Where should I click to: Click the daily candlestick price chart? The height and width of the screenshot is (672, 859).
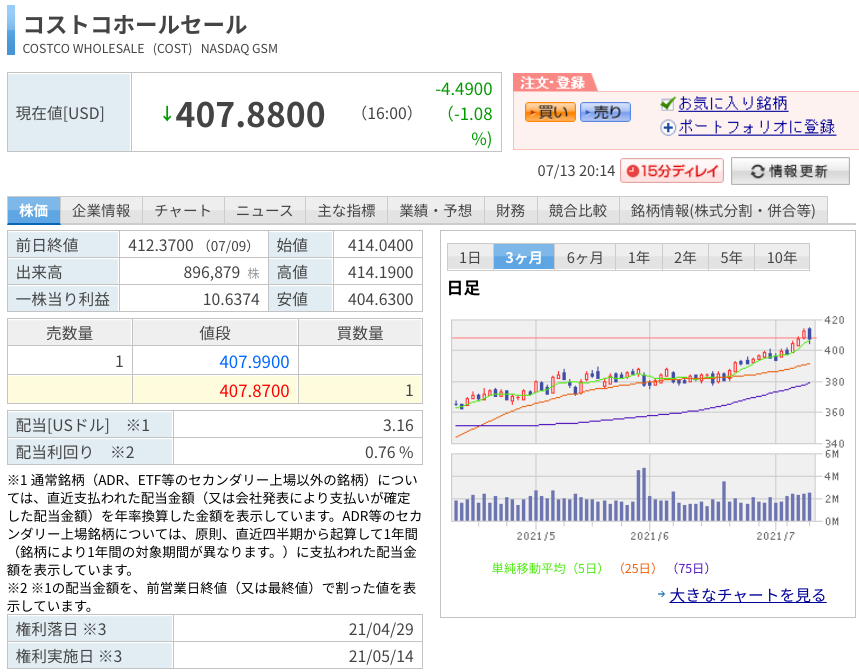tap(635, 382)
